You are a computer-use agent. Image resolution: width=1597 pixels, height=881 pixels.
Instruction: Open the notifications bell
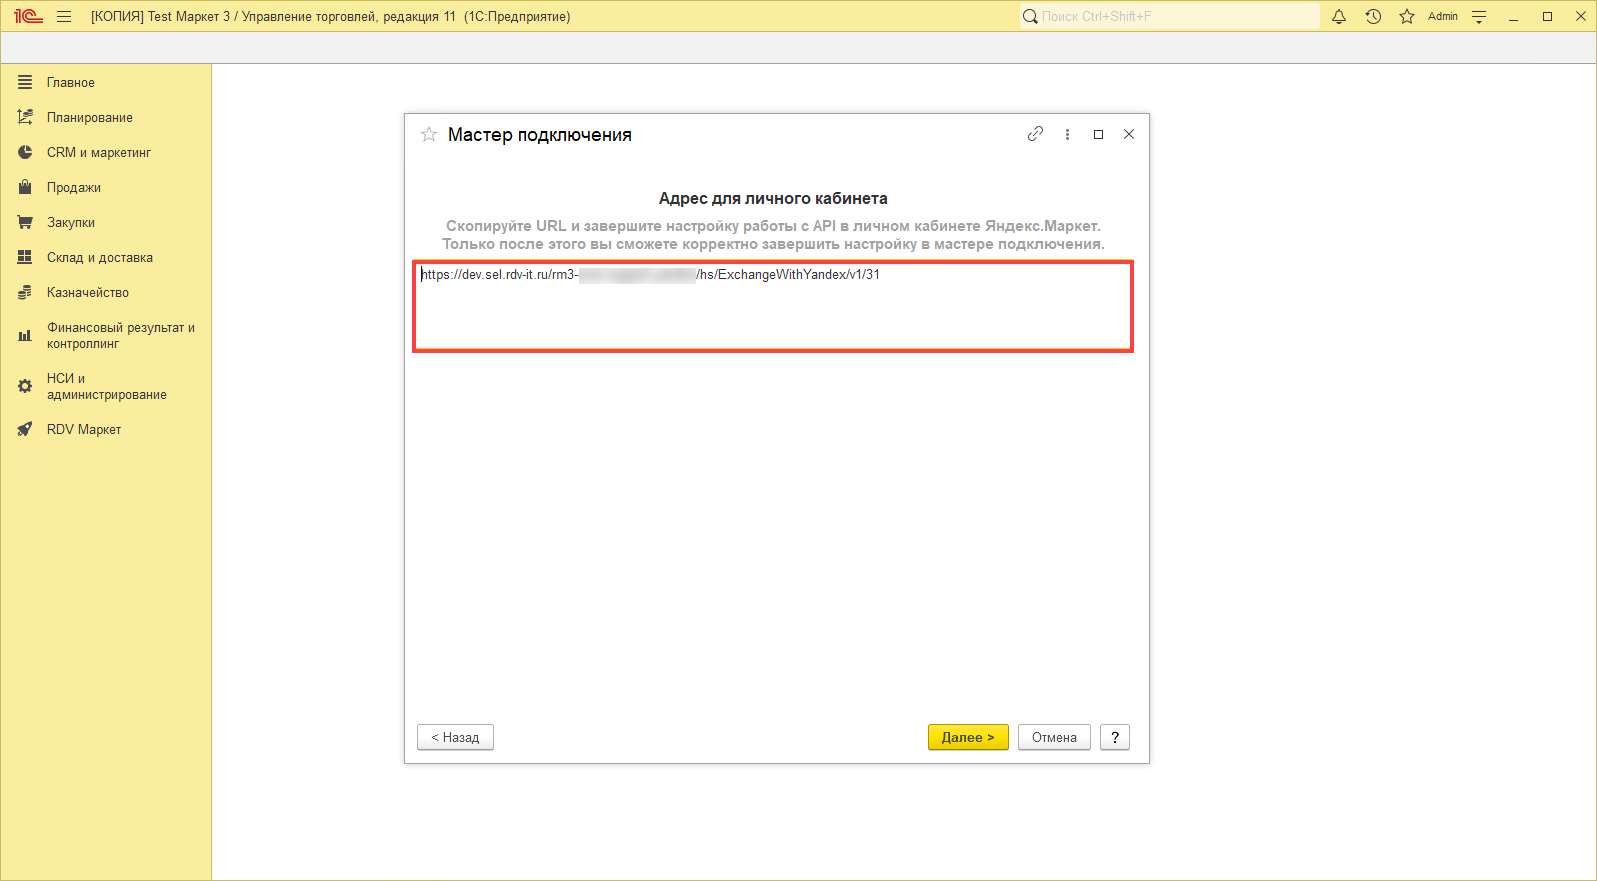click(1339, 16)
